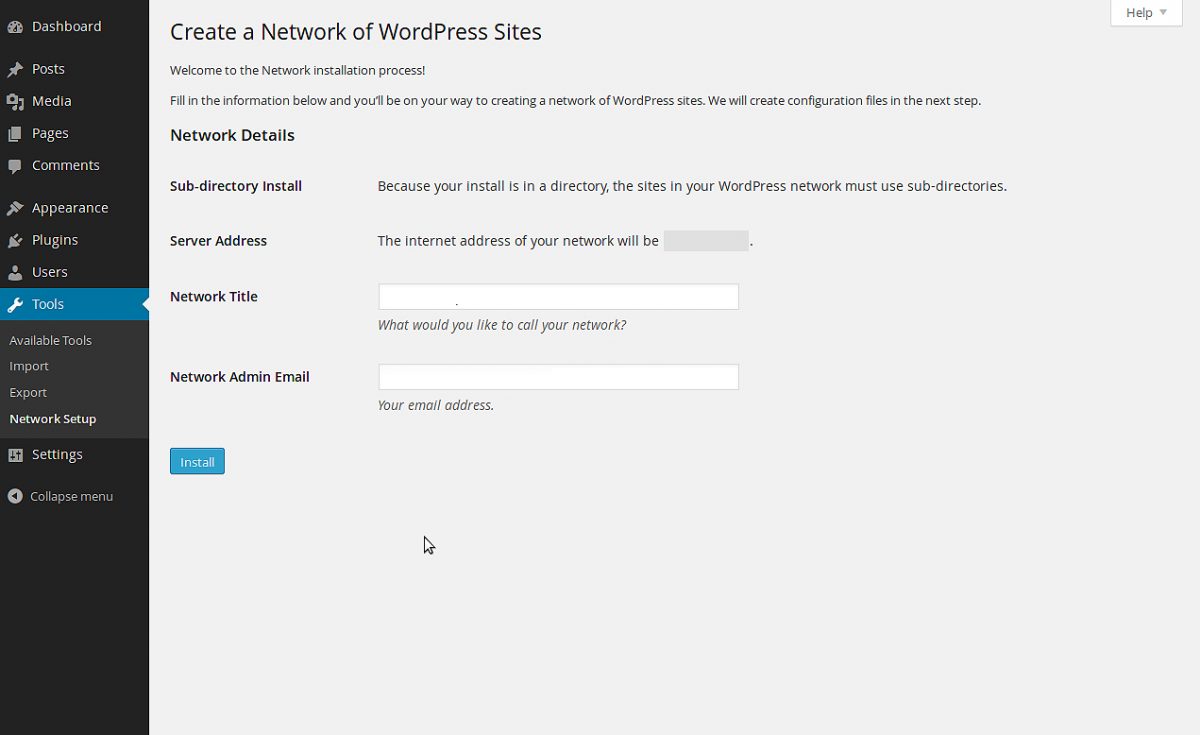
Task: Open the Pages document icon
Action: tap(15, 132)
